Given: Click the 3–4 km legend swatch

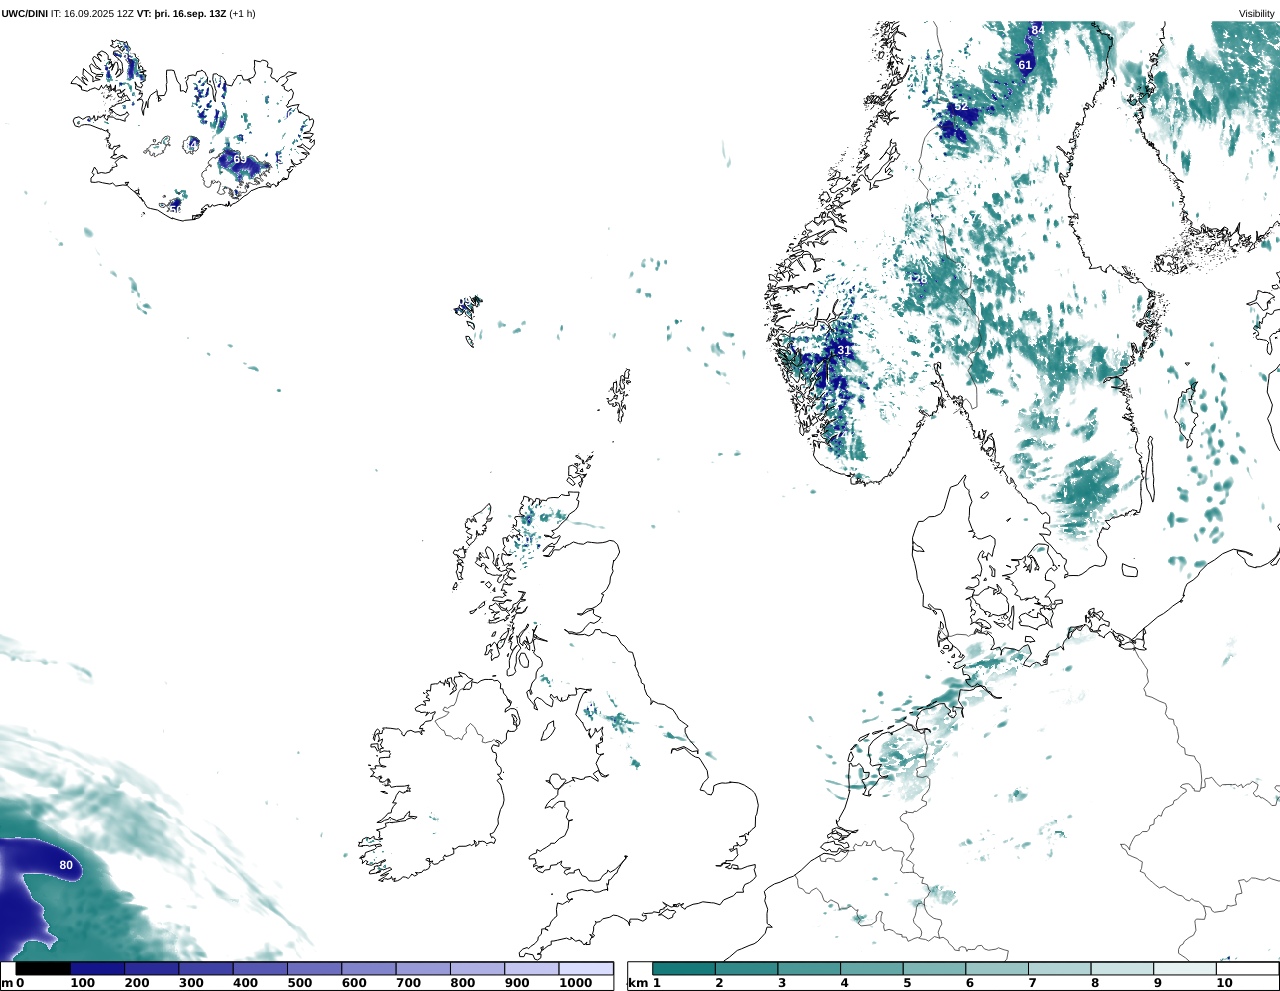Looking at the screenshot, I should click(809, 968).
